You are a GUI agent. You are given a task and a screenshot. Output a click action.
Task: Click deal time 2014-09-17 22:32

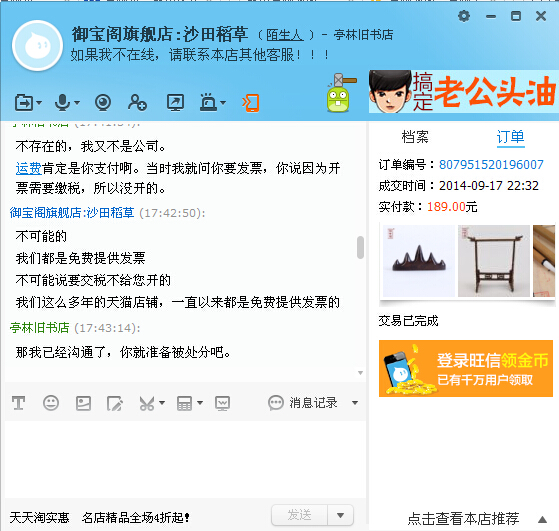click(489, 185)
